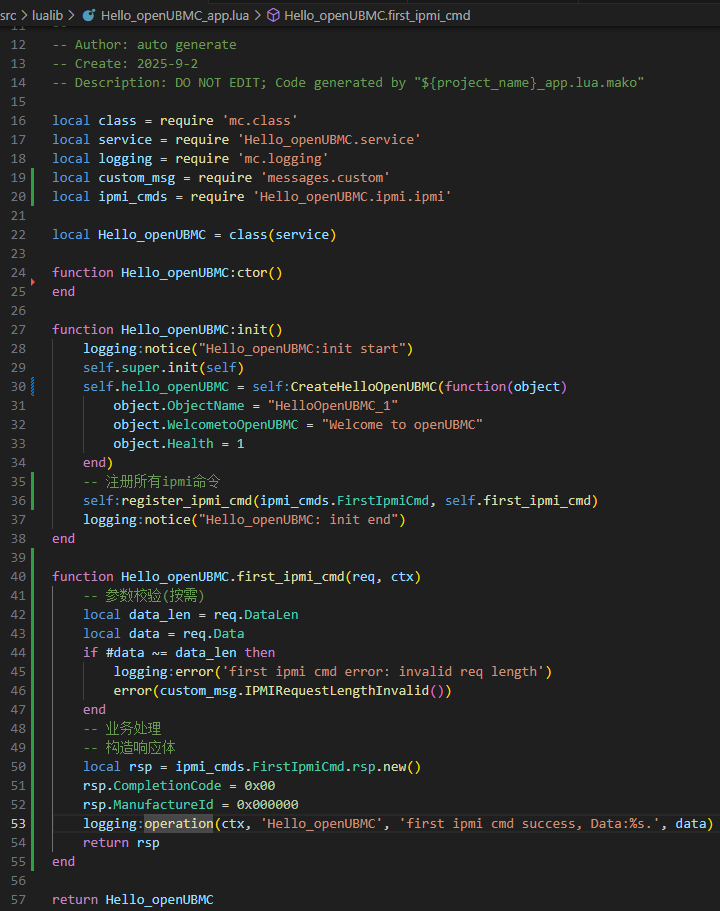This screenshot has height=911, width=720.
Task: Click the green change bar beside line 19
Action: pyautogui.click(x=34, y=177)
